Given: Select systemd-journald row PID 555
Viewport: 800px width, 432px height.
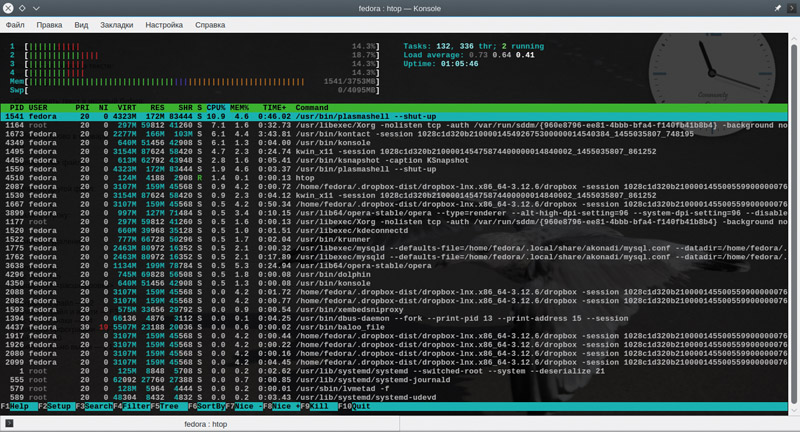Looking at the screenshot, I should click(394, 380).
